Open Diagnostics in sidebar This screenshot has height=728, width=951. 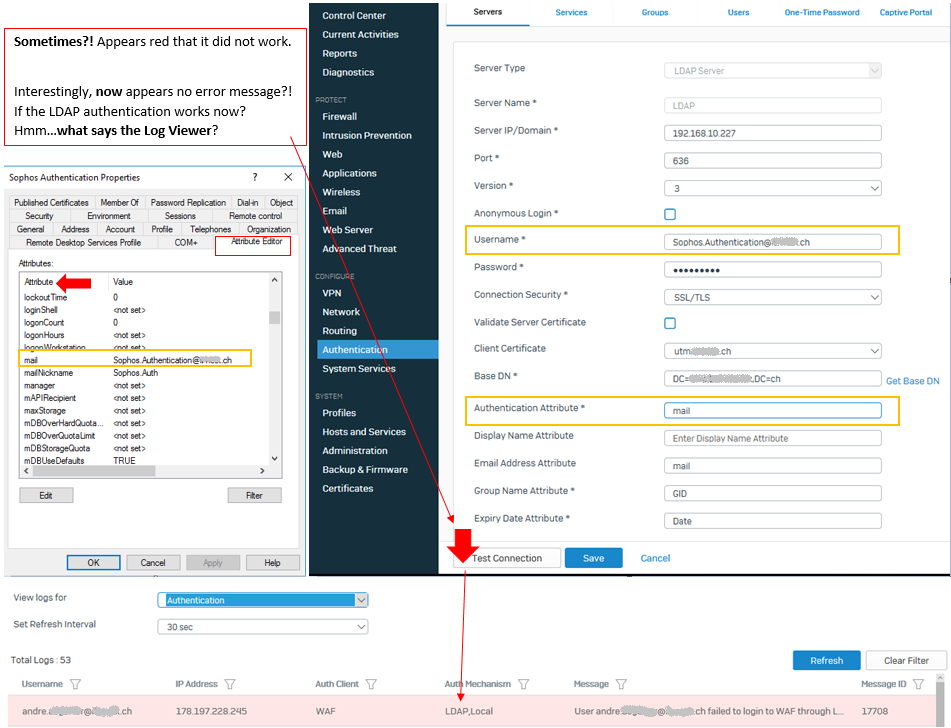pos(348,72)
